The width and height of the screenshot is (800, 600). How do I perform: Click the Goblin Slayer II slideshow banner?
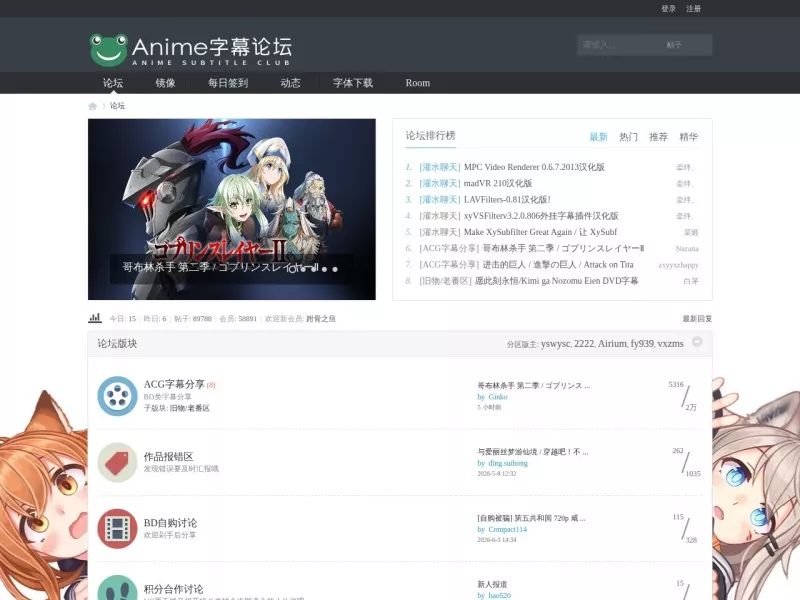[x=232, y=209]
